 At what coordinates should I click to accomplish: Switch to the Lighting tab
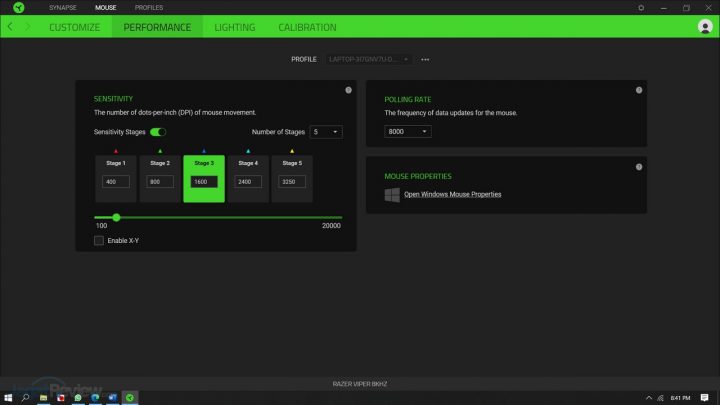(x=234, y=27)
